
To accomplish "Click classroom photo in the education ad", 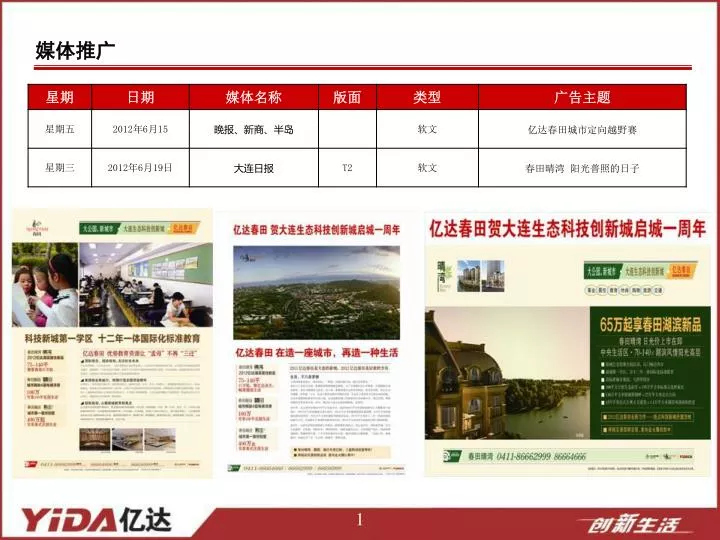I will 146,285.
